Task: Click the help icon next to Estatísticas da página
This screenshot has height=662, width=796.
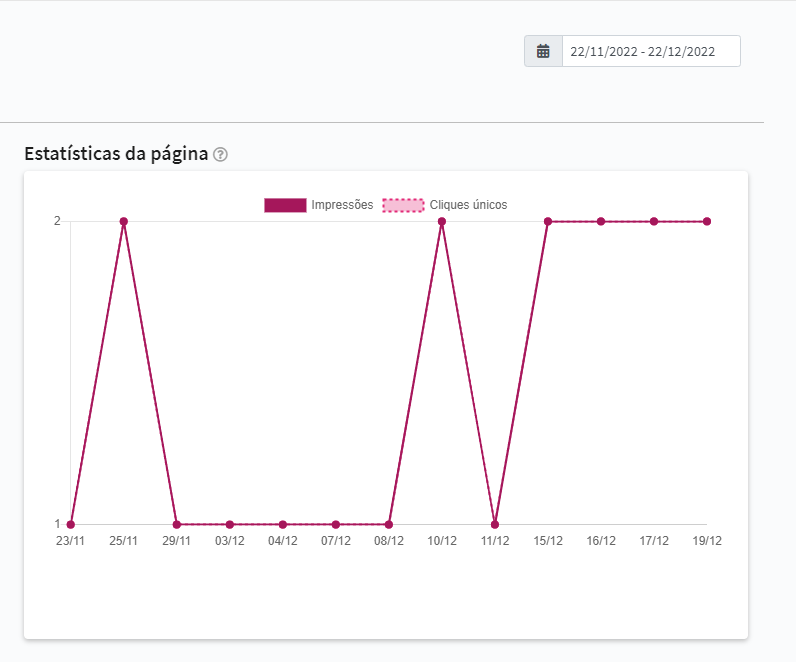Action: (x=221, y=155)
